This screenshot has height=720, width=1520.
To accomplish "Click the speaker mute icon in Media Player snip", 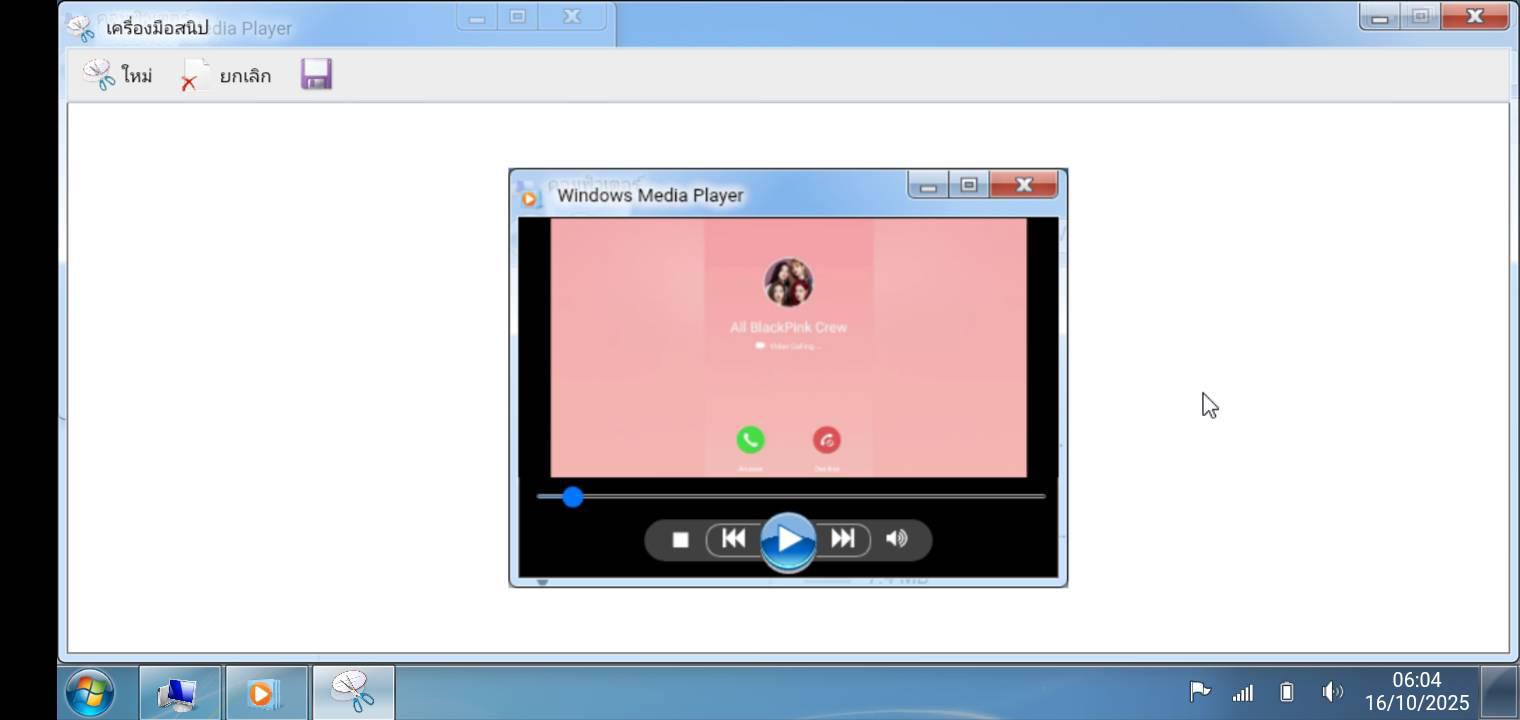I will tap(897, 539).
